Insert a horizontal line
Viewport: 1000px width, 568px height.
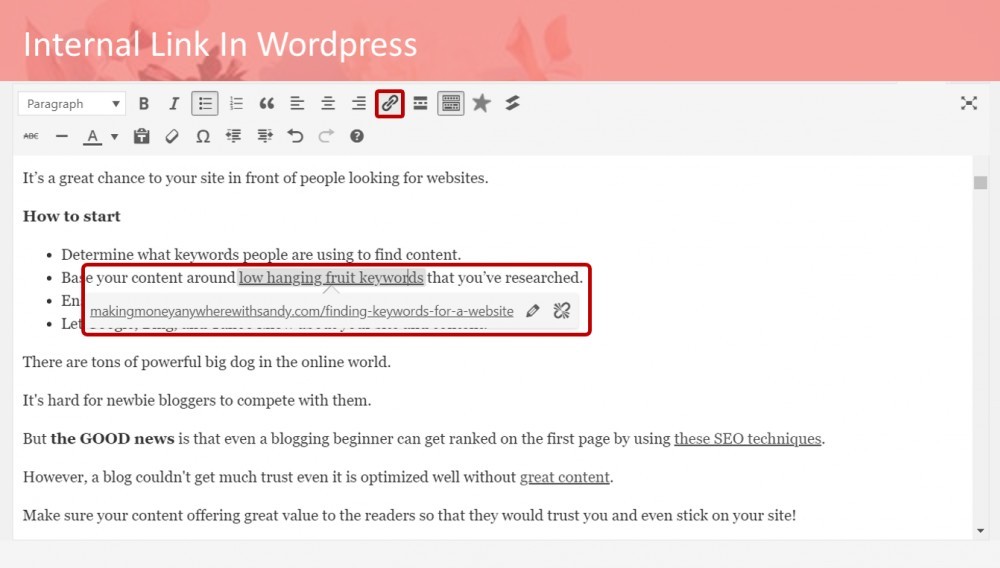(61, 136)
